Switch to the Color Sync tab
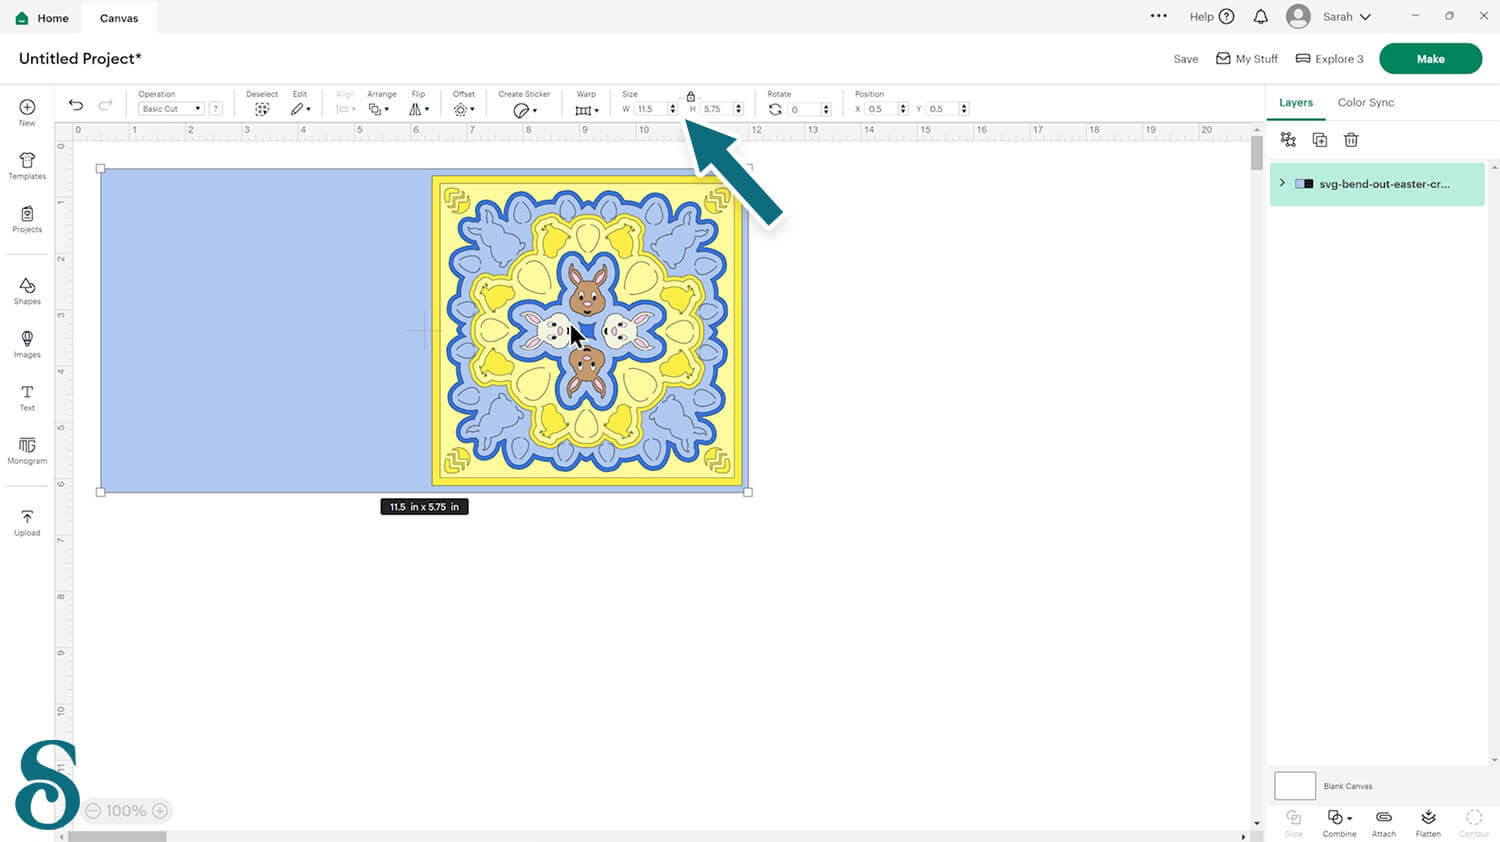Image resolution: width=1500 pixels, height=842 pixels. click(x=1366, y=102)
